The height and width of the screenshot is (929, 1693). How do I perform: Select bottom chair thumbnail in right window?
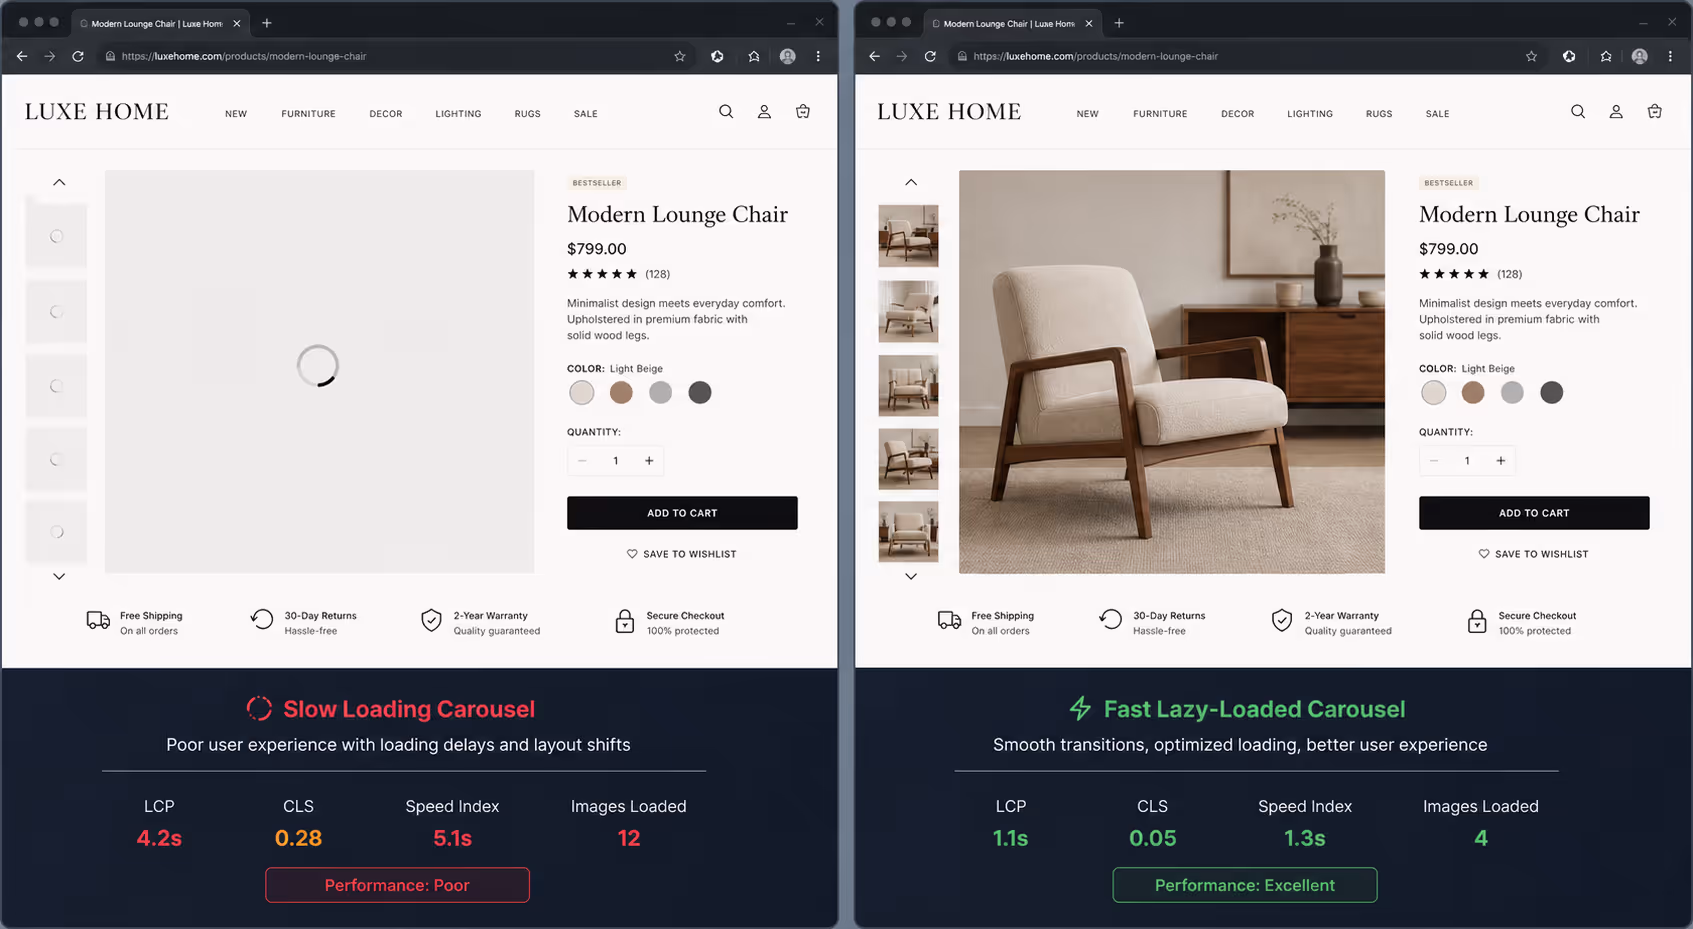[908, 532]
